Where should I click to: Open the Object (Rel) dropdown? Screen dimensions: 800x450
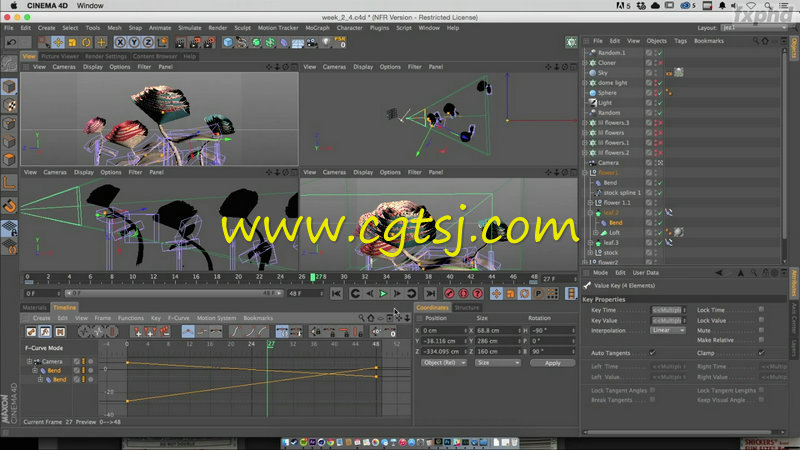pos(443,363)
